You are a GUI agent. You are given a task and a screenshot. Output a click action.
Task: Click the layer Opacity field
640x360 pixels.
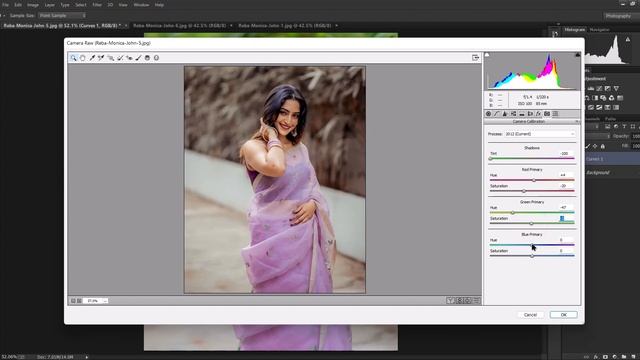click(x=635, y=136)
